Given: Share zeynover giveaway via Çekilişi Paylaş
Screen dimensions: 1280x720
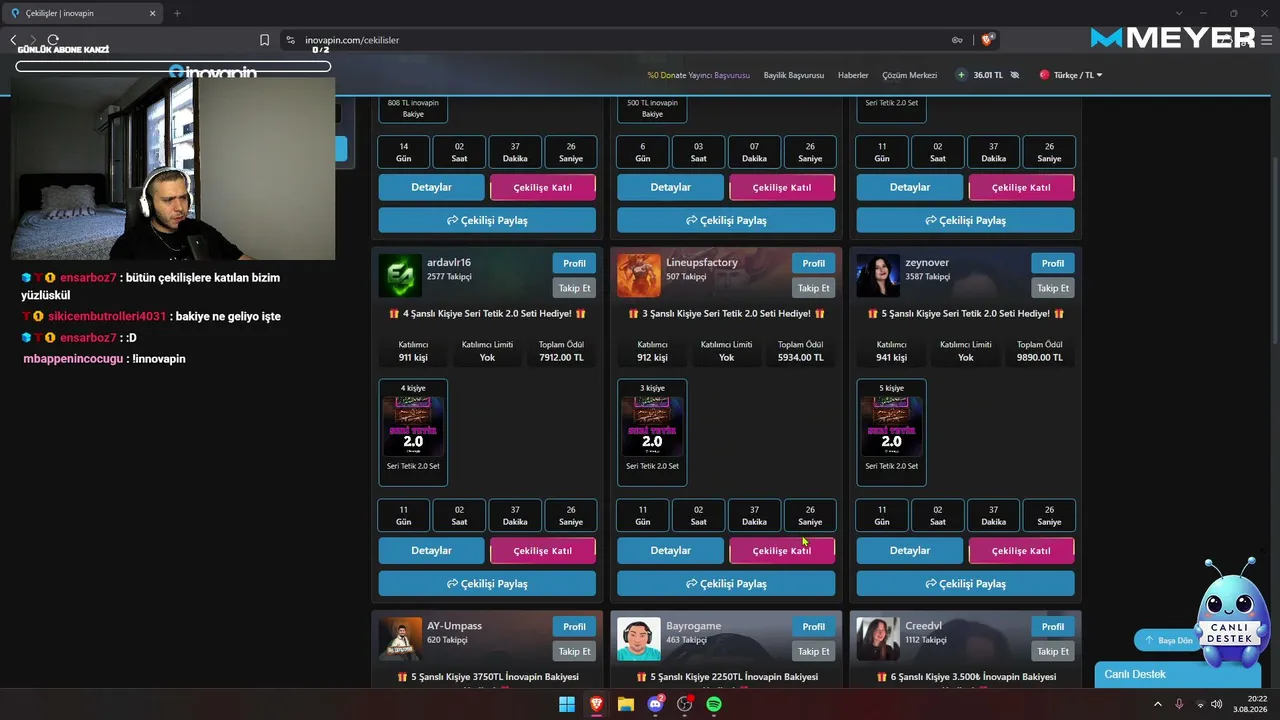Looking at the screenshot, I should coord(966,584).
